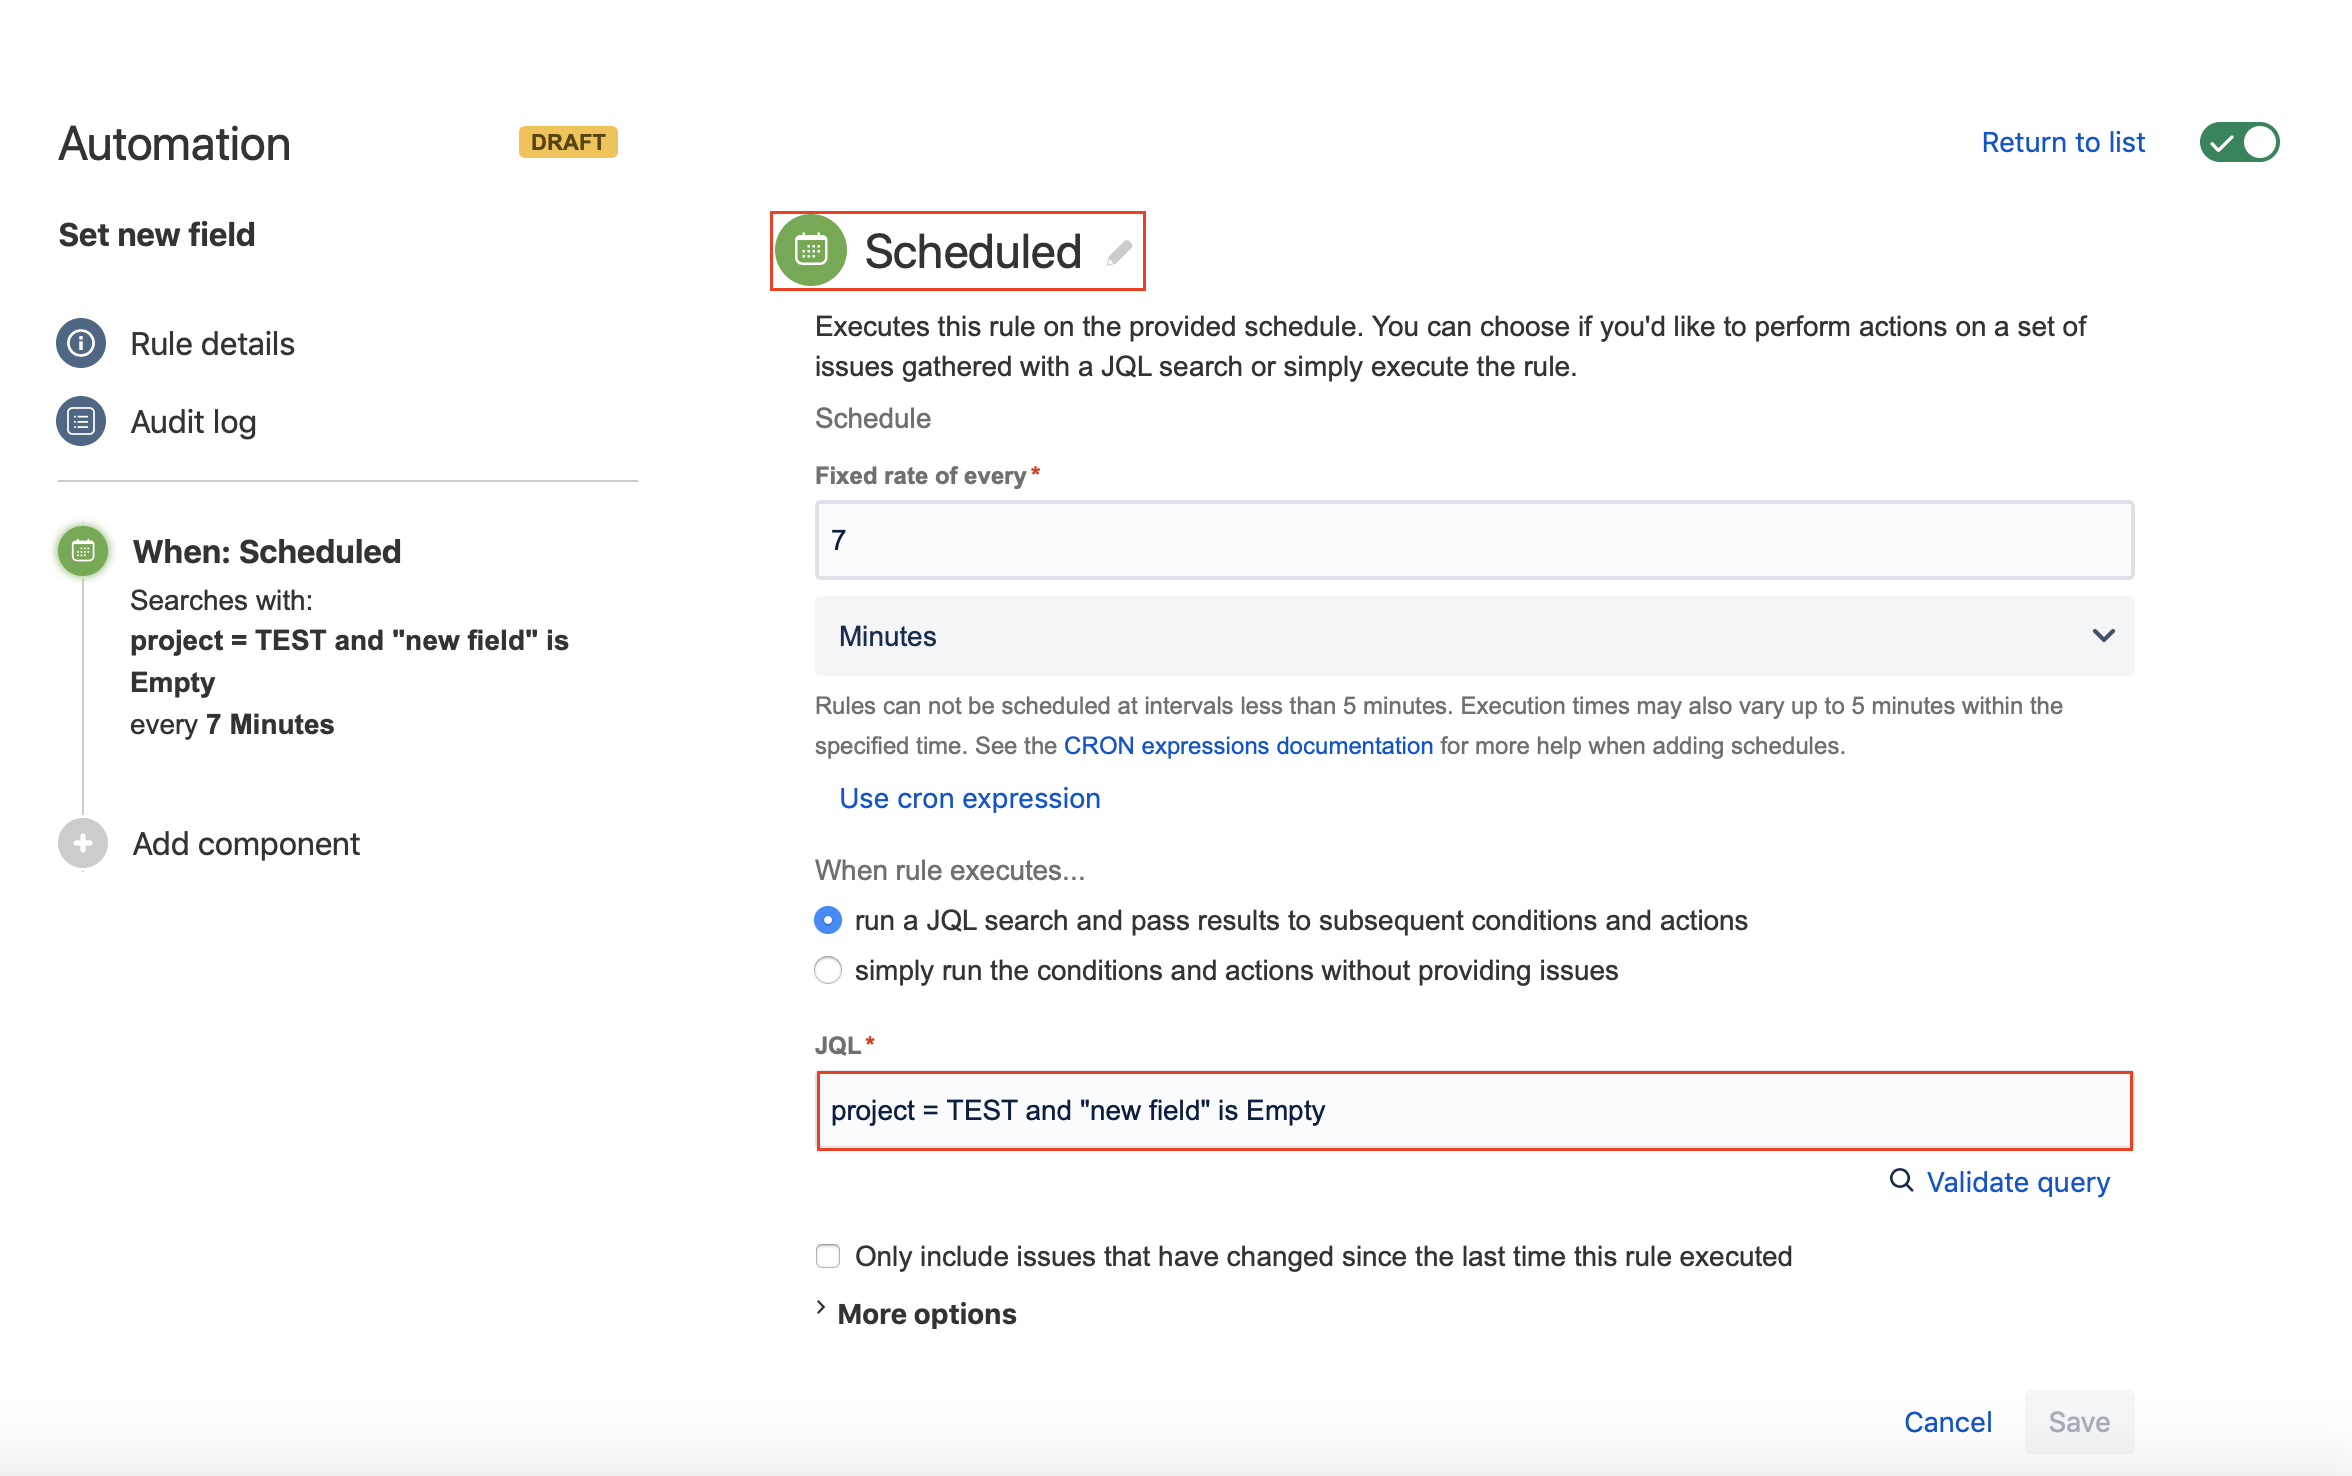
Task: Click the calendar icon beside When: Scheduled
Action: [x=82, y=550]
